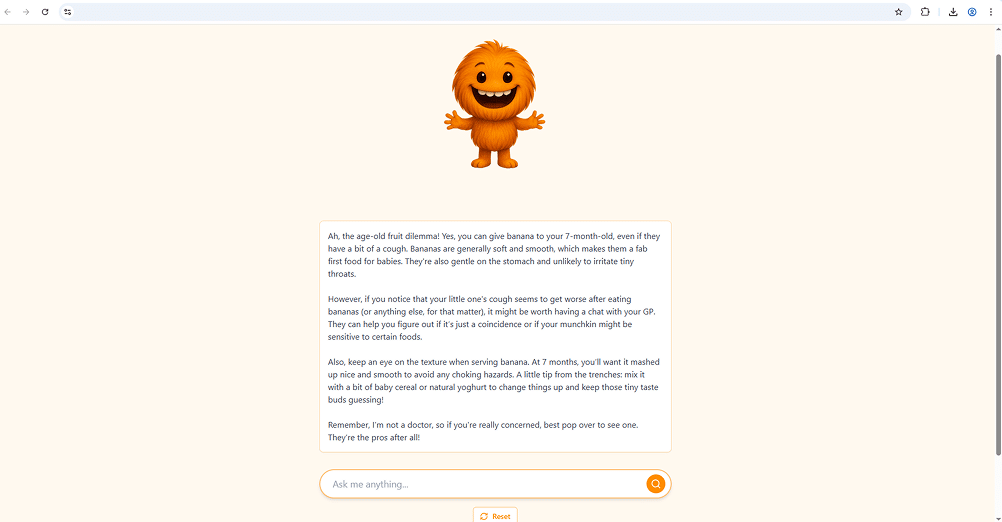Click the scrollbar down arrow
The width and height of the screenshot is (1002, 522).
pos(998,518)
